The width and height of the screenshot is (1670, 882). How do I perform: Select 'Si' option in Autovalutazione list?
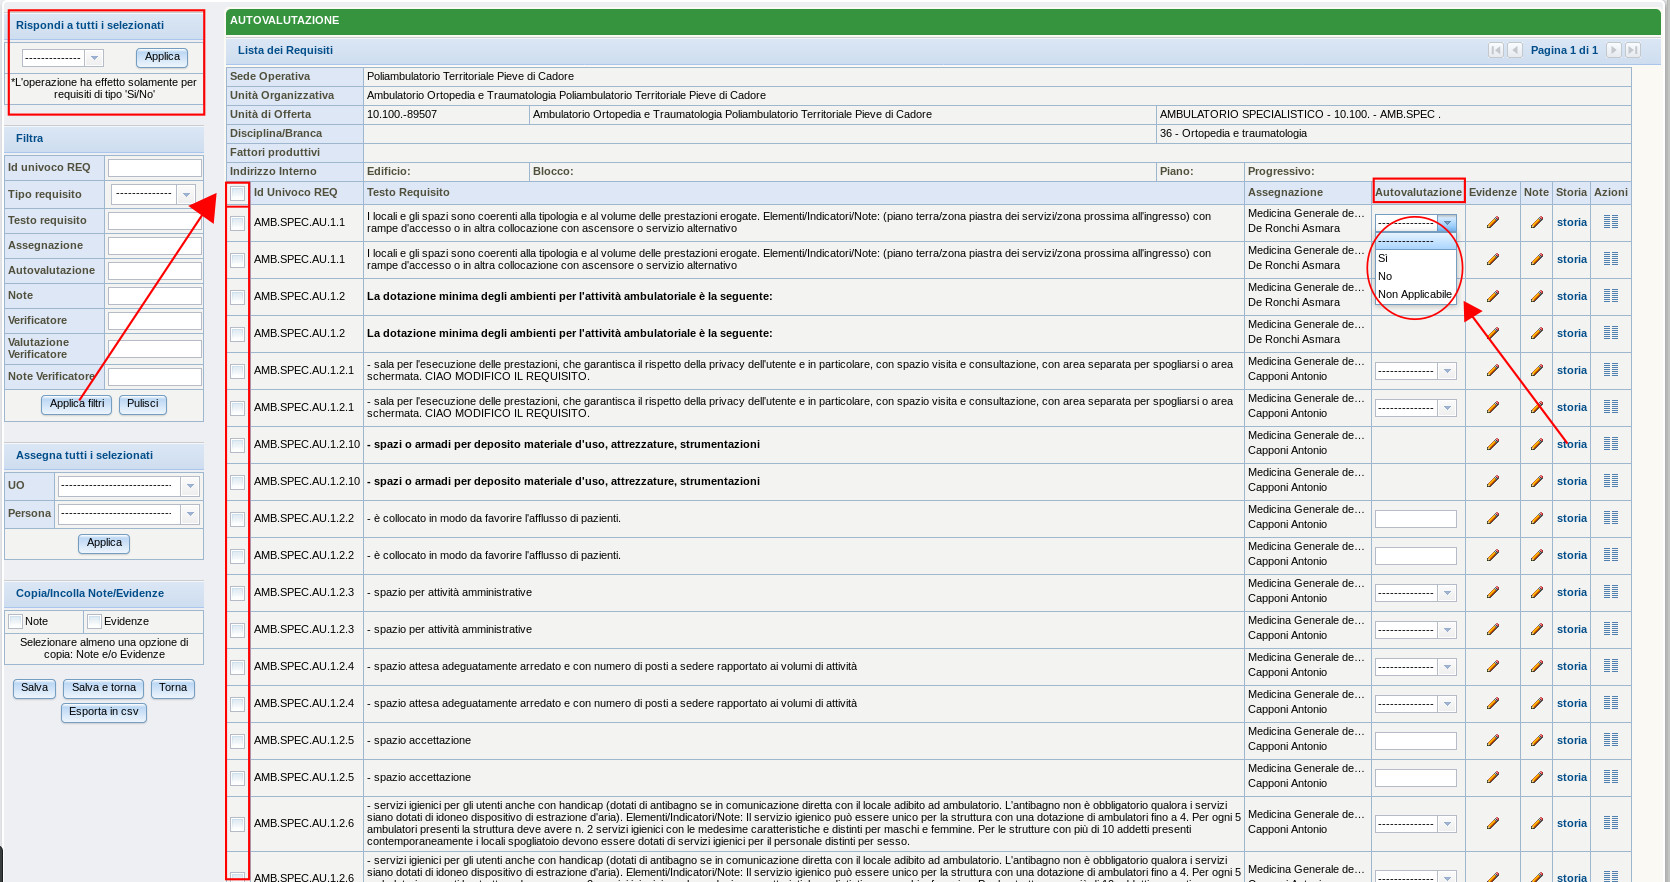1383,258
